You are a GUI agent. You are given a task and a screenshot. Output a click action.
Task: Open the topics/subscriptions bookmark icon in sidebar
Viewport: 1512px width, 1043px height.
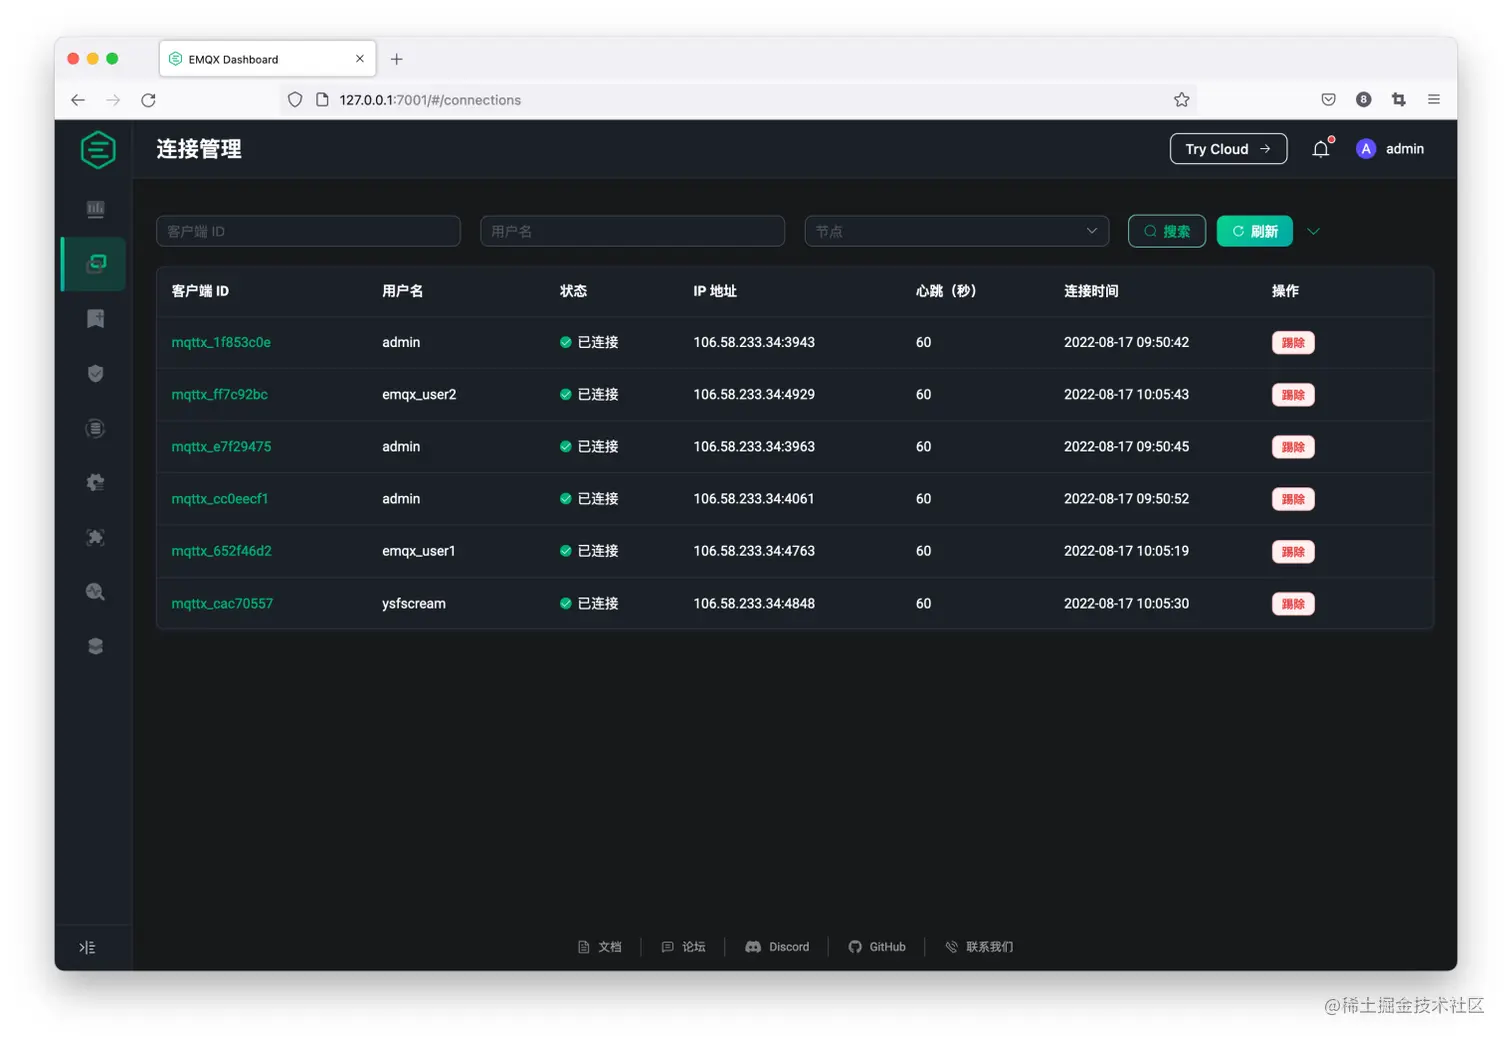[95, 318]
